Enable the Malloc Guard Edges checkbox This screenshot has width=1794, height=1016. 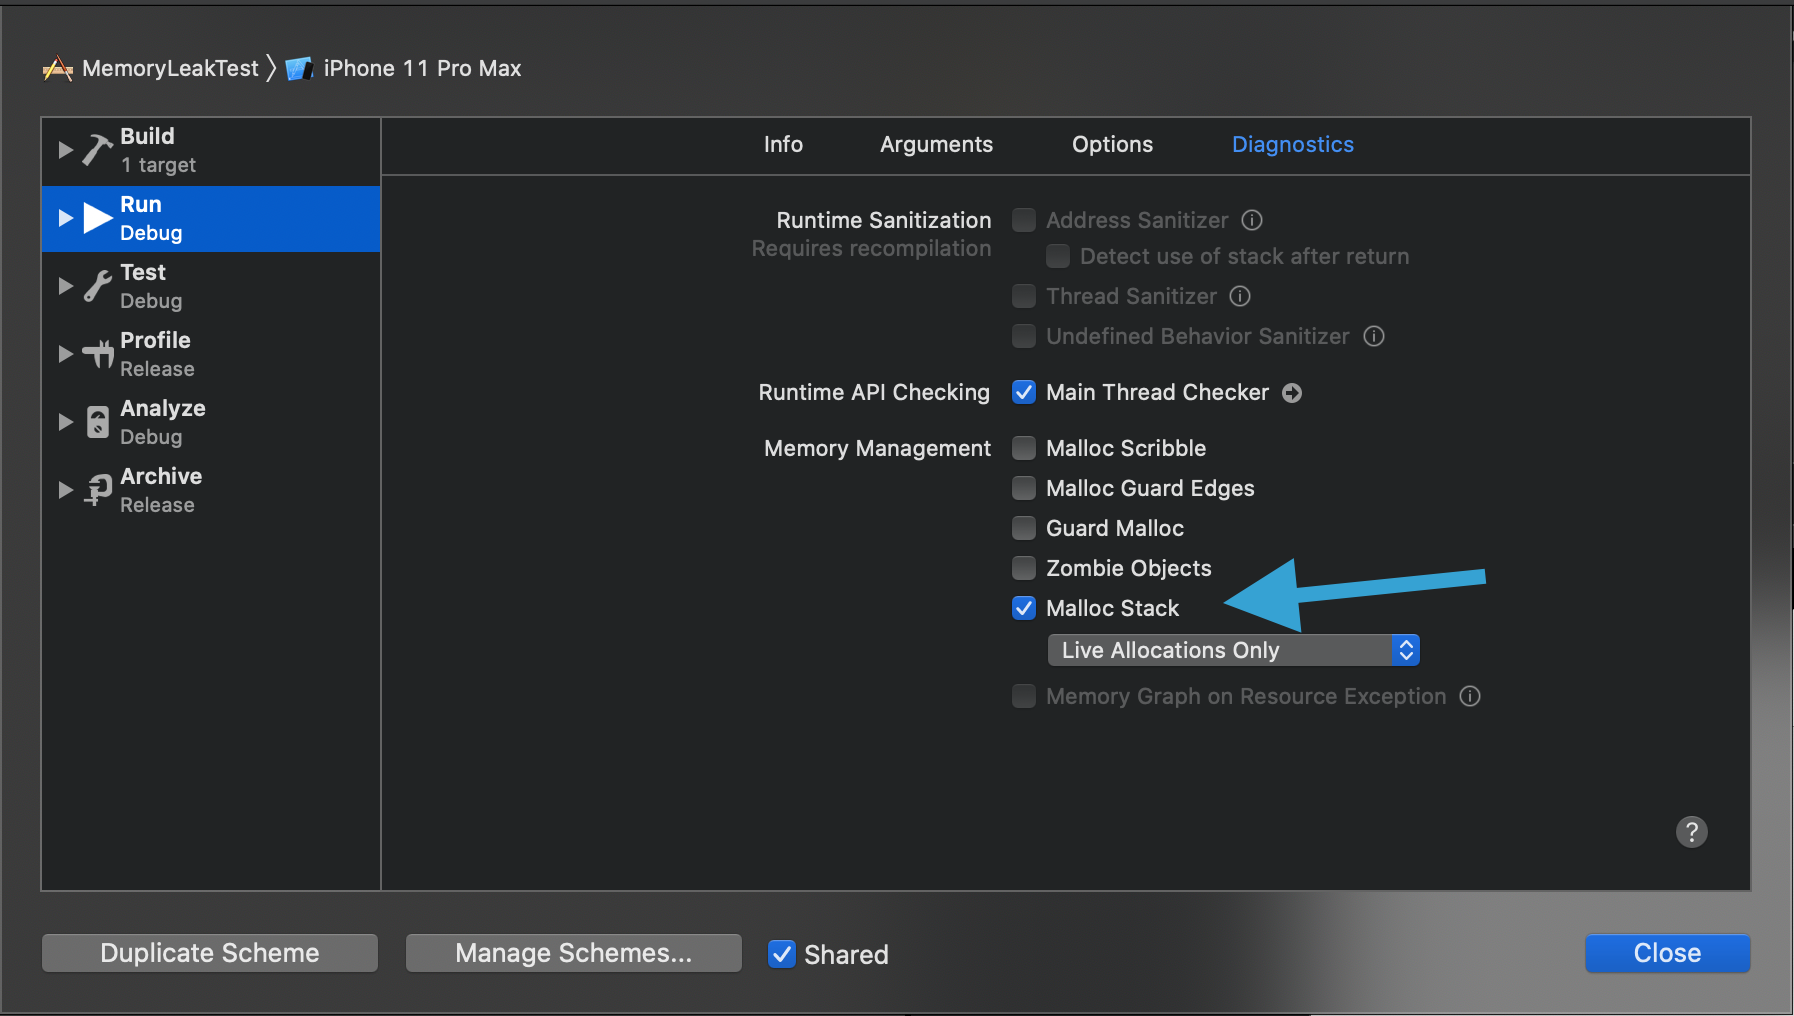coord(1024,488)
